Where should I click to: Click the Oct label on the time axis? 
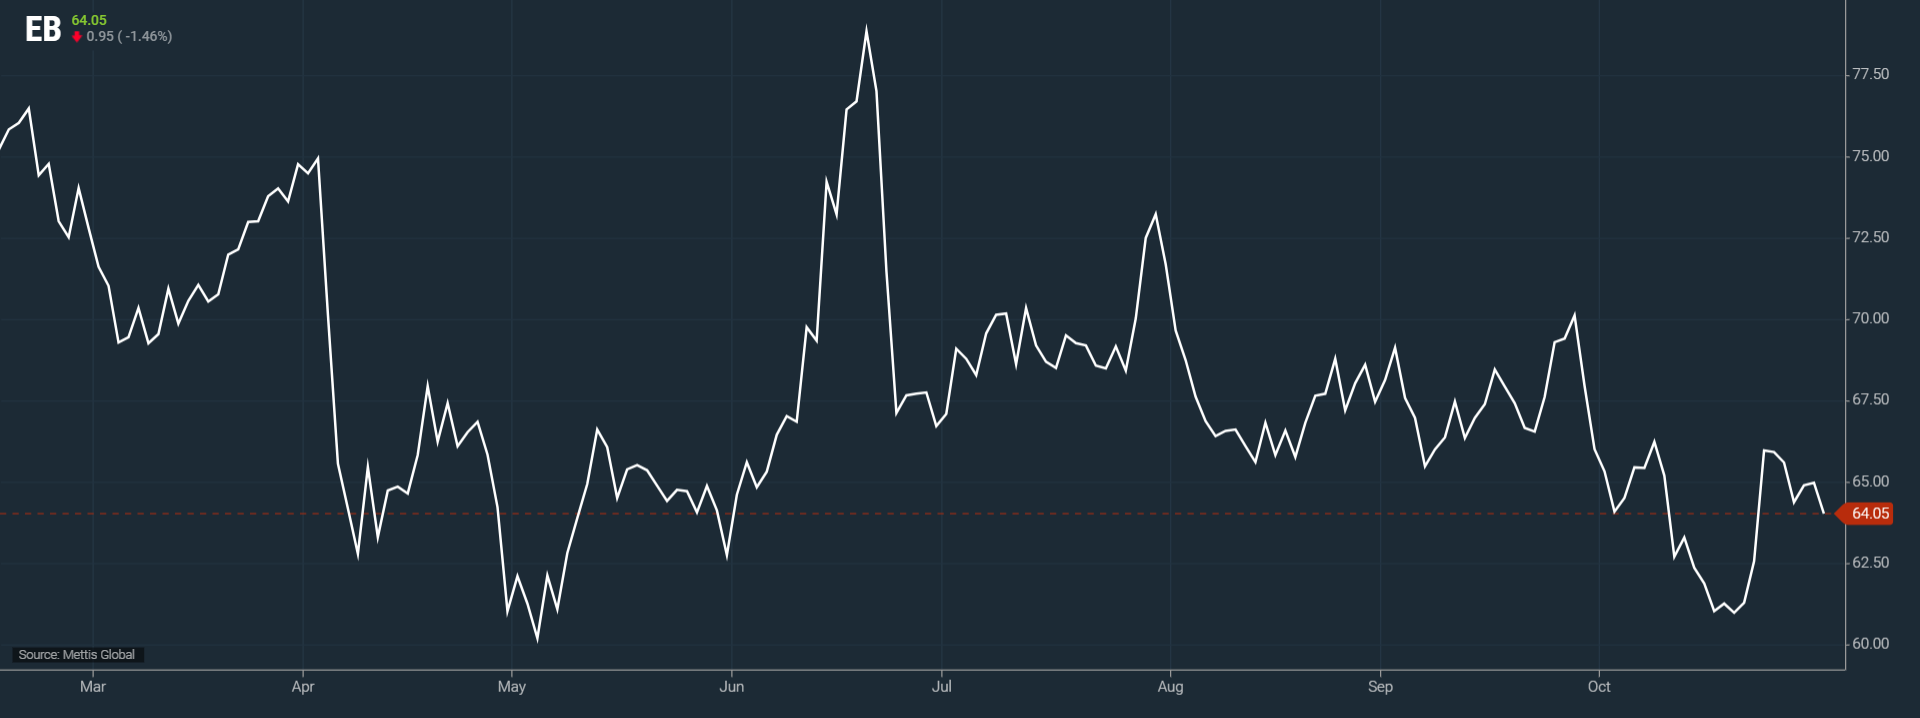(x=1599, y=687)
